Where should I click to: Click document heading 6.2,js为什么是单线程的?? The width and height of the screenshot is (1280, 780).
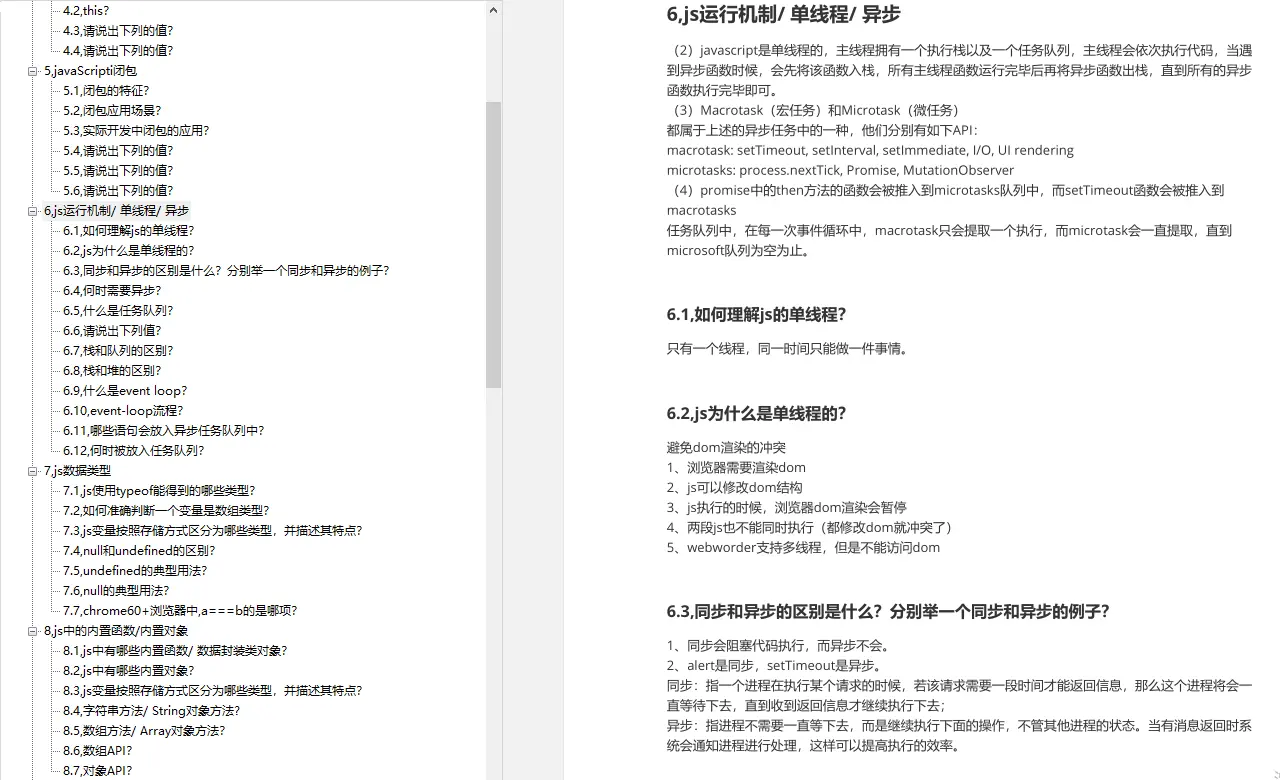click(x=757, y=414)
